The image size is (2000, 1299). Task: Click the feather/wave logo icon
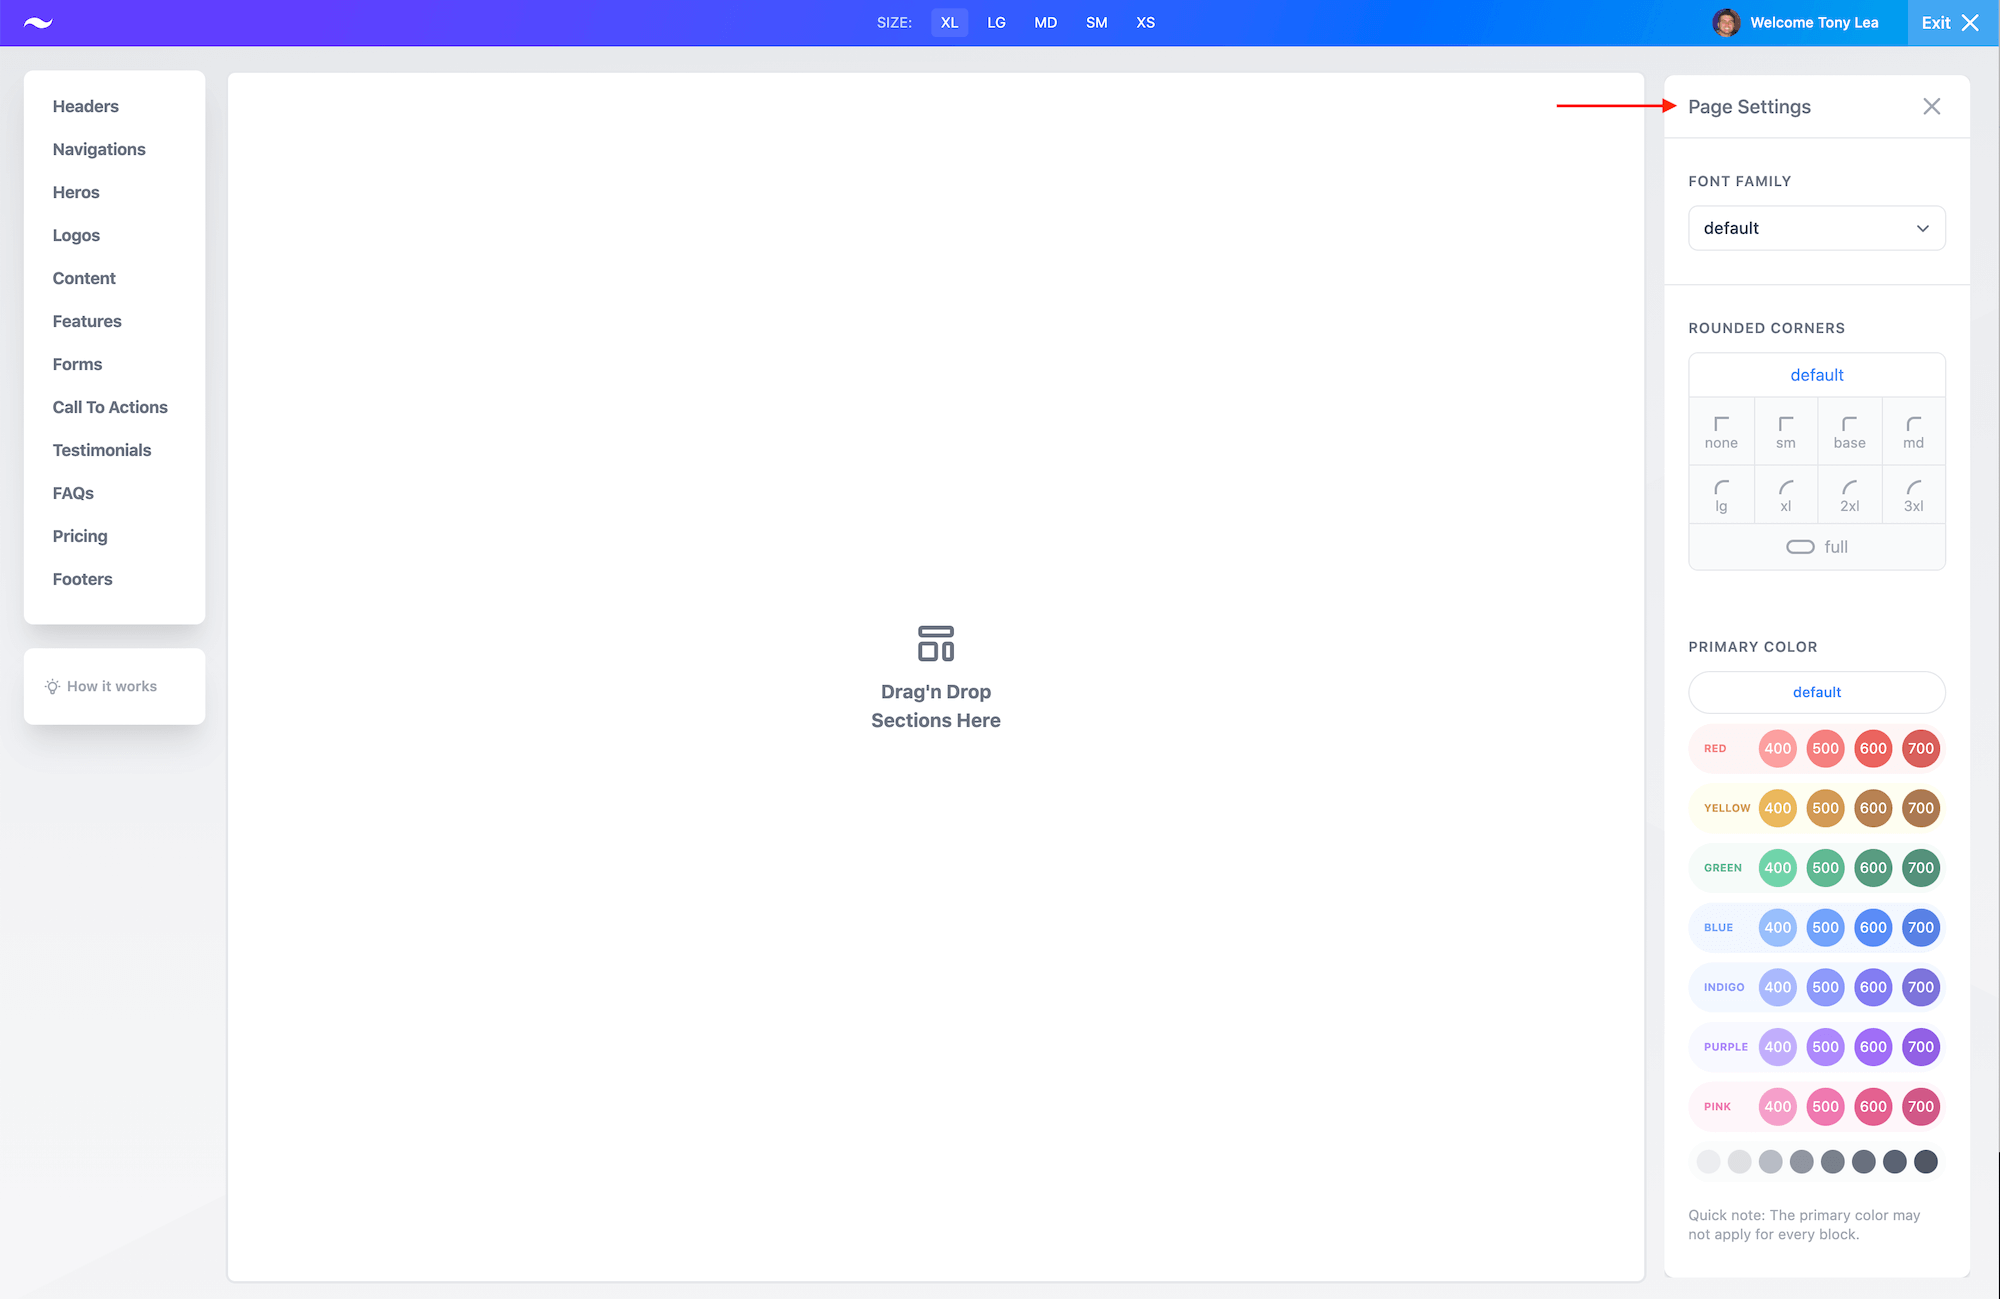click(x=38, y=22)
